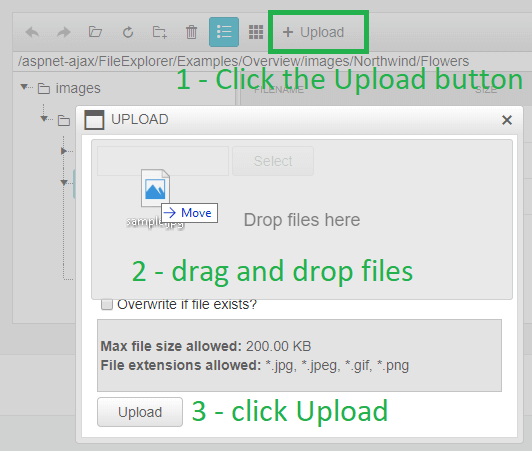Viewport: 532px width, 451px height.
Task: Select the images folder in tree
Action: click(x=78, y=88)
